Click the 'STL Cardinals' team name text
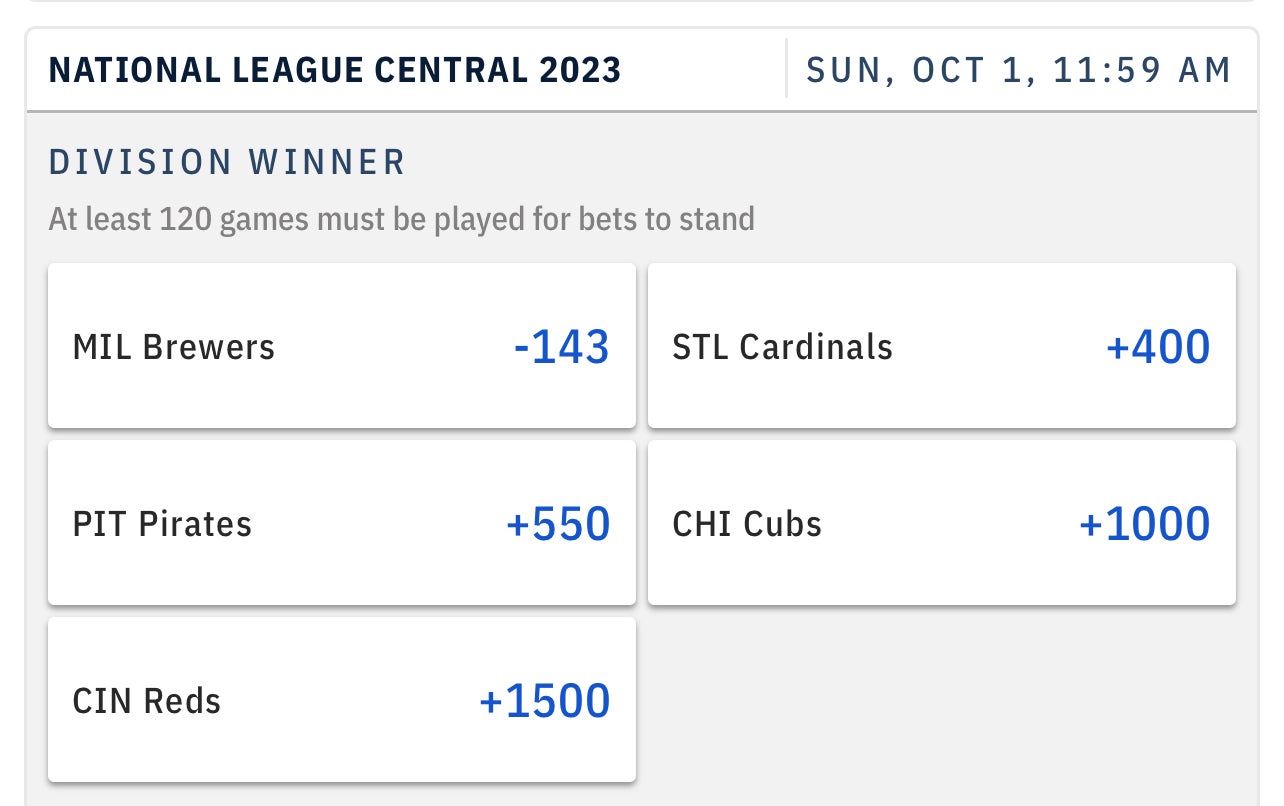 click(782, 347)
